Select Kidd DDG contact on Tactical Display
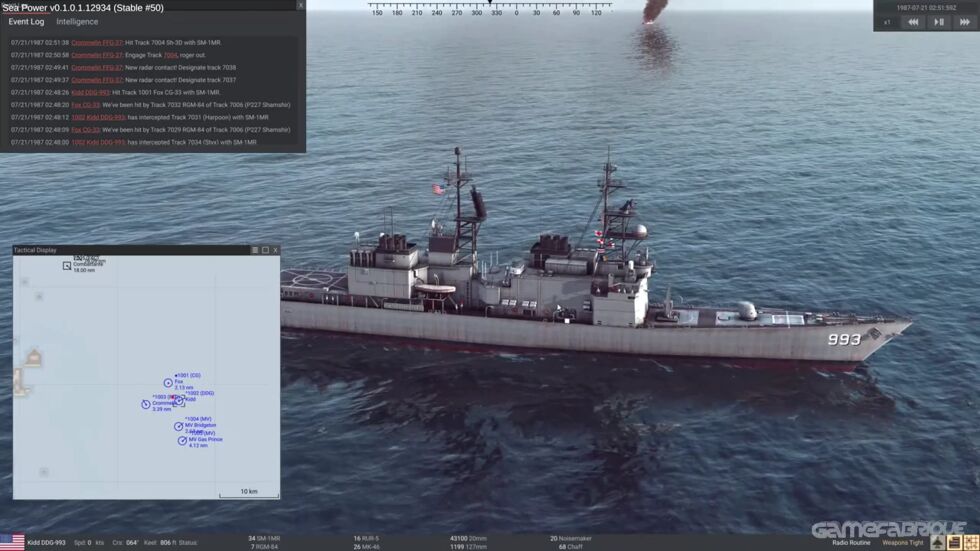980x551 pixels. click(179, 400)
